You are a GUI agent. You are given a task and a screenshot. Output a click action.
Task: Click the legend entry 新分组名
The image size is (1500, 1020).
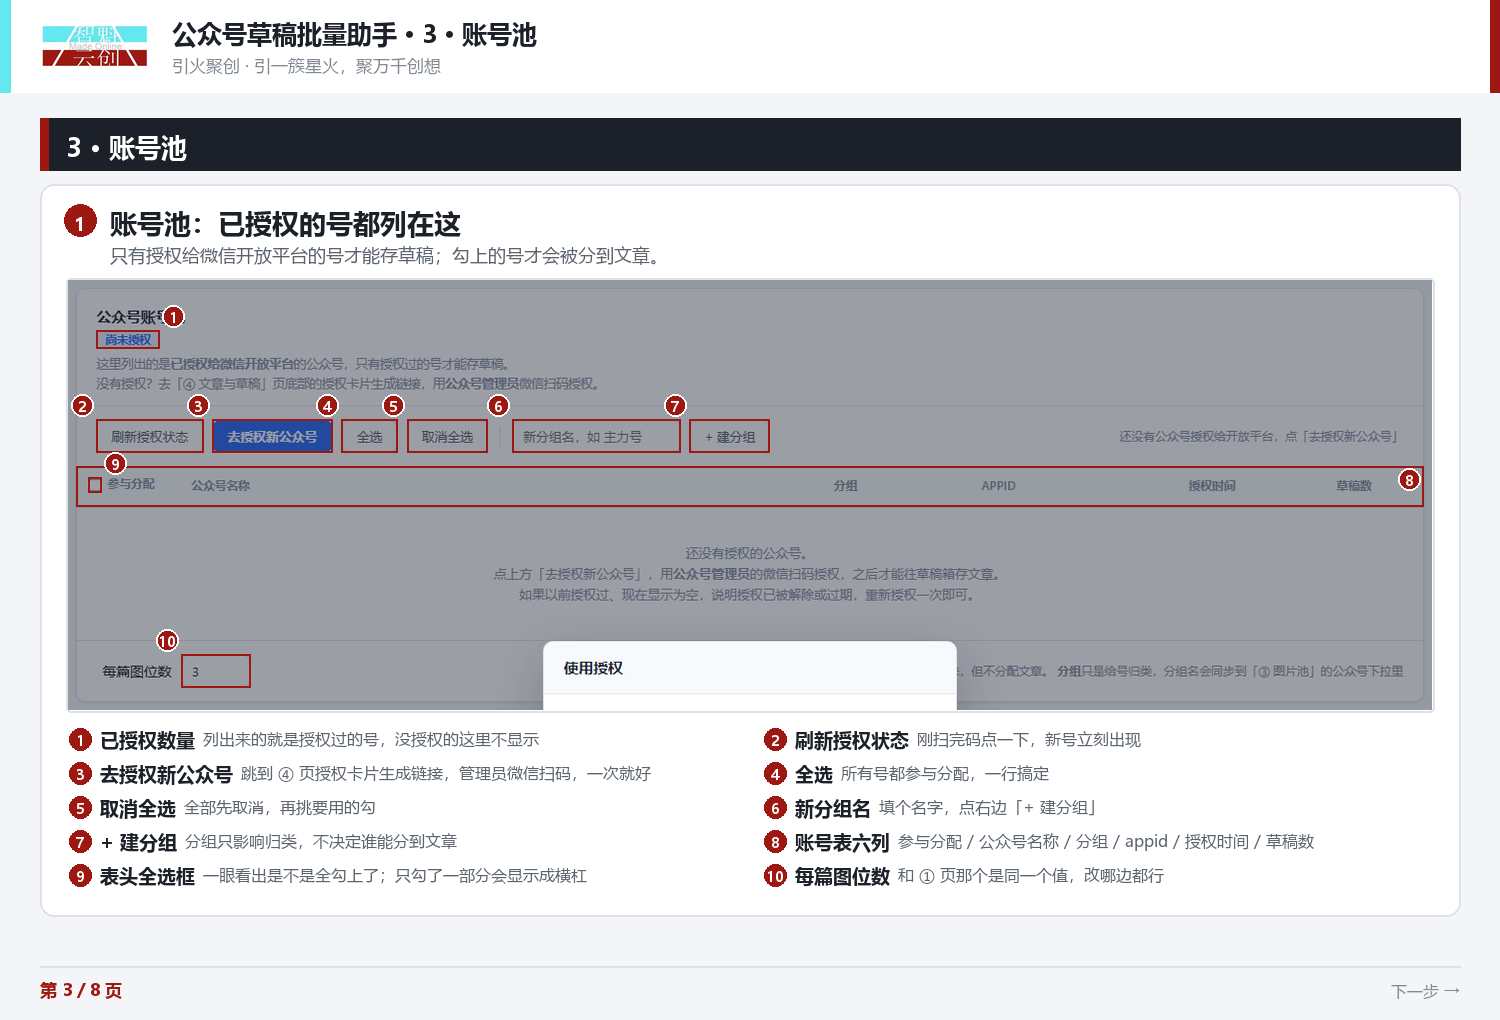click(832, 808)
